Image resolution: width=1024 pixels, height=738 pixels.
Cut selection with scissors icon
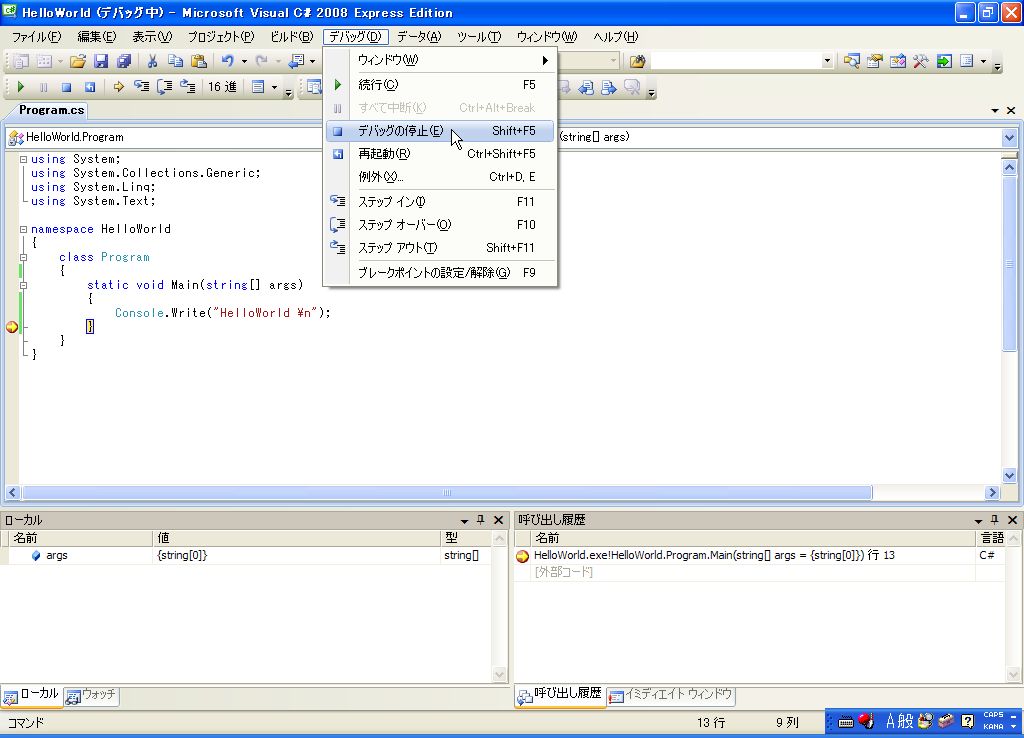152,61
